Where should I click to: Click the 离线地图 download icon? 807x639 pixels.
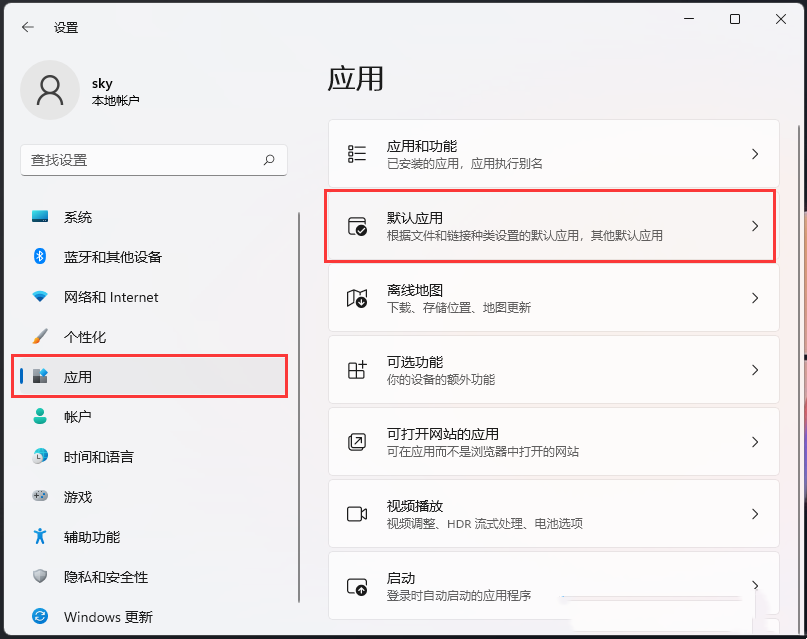357,298
